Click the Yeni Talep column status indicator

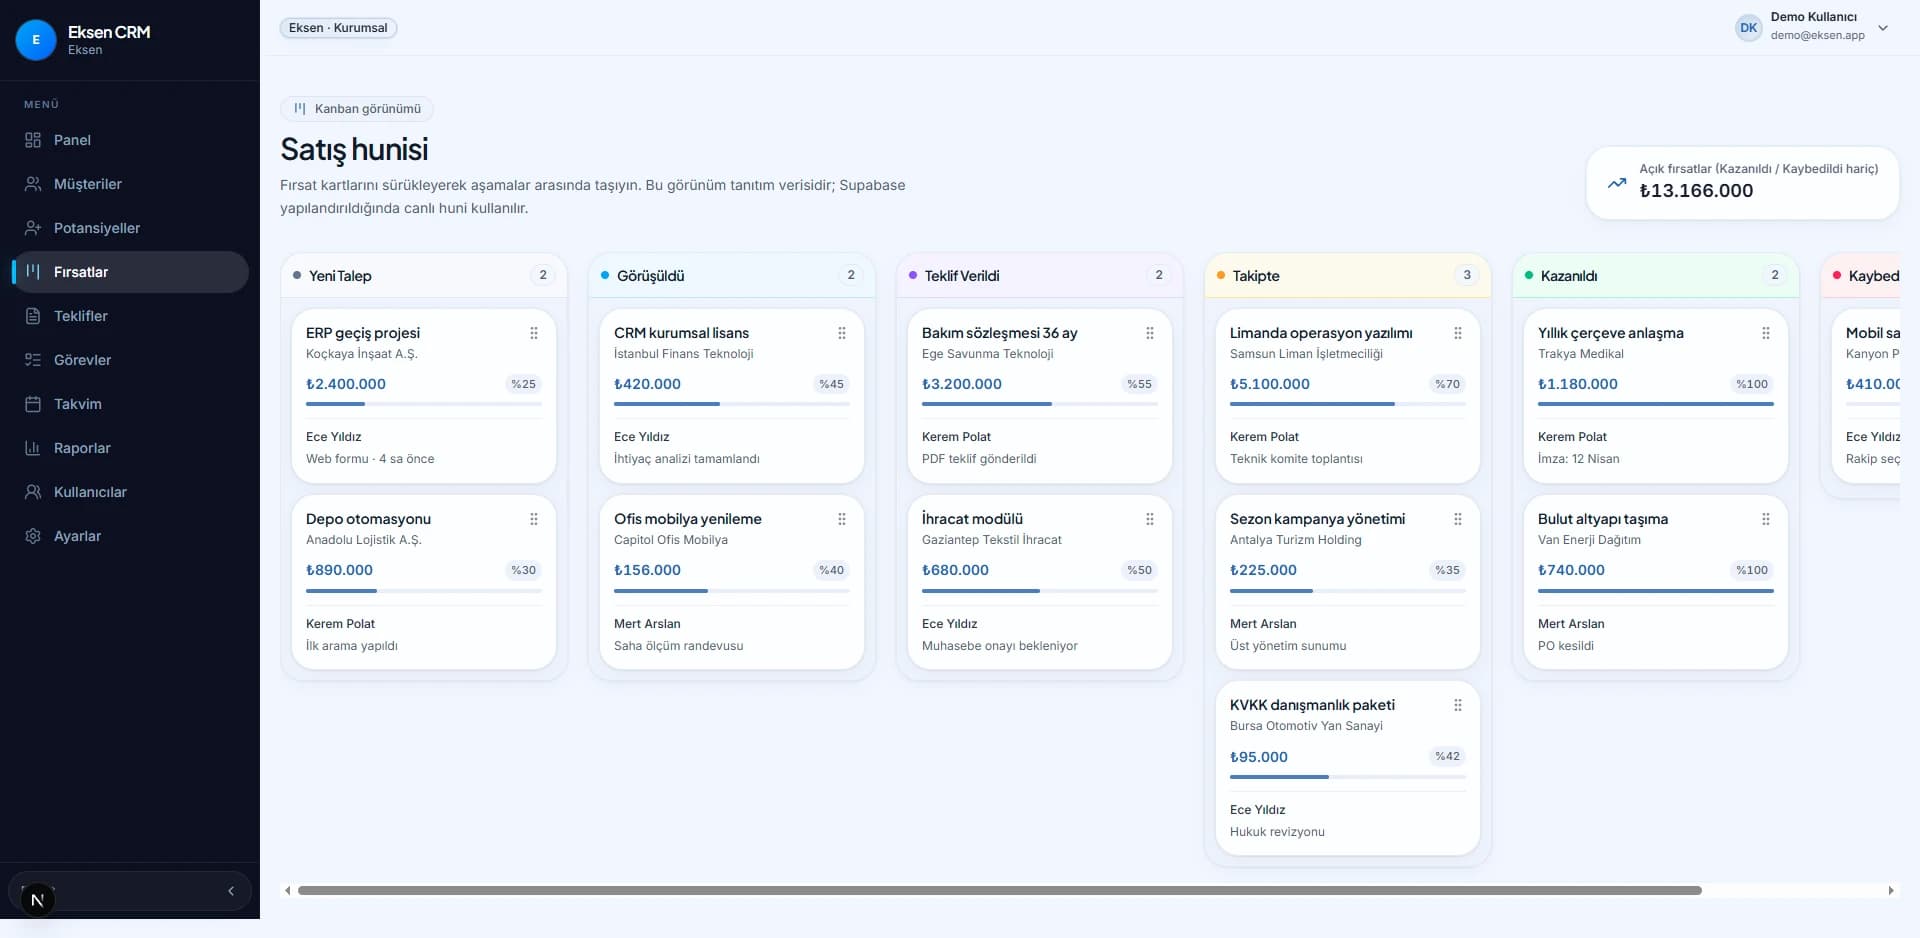[296, 276]
